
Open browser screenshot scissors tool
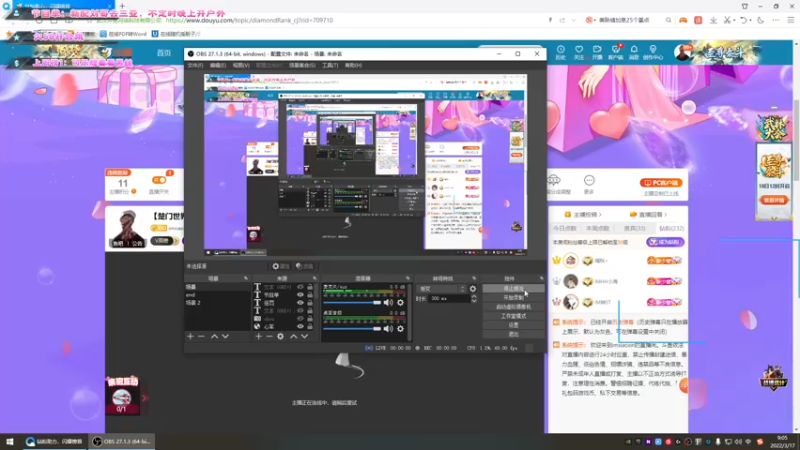728,20
